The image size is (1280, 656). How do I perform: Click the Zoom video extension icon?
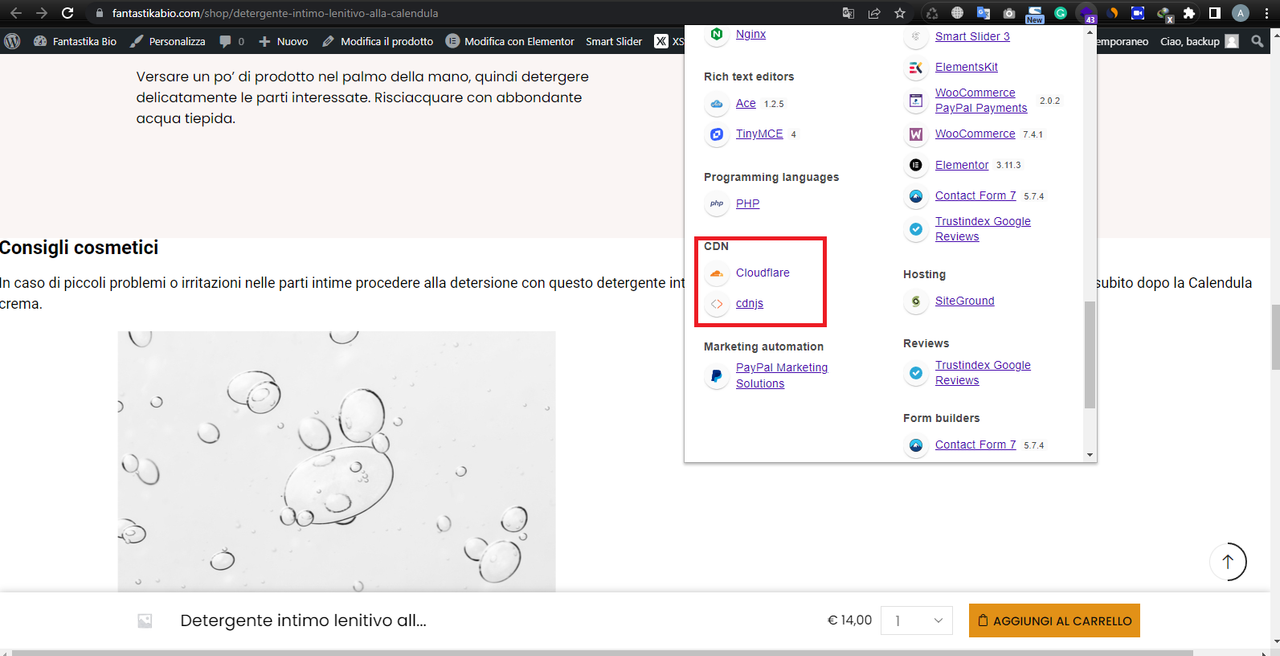tap(1137, 13)
